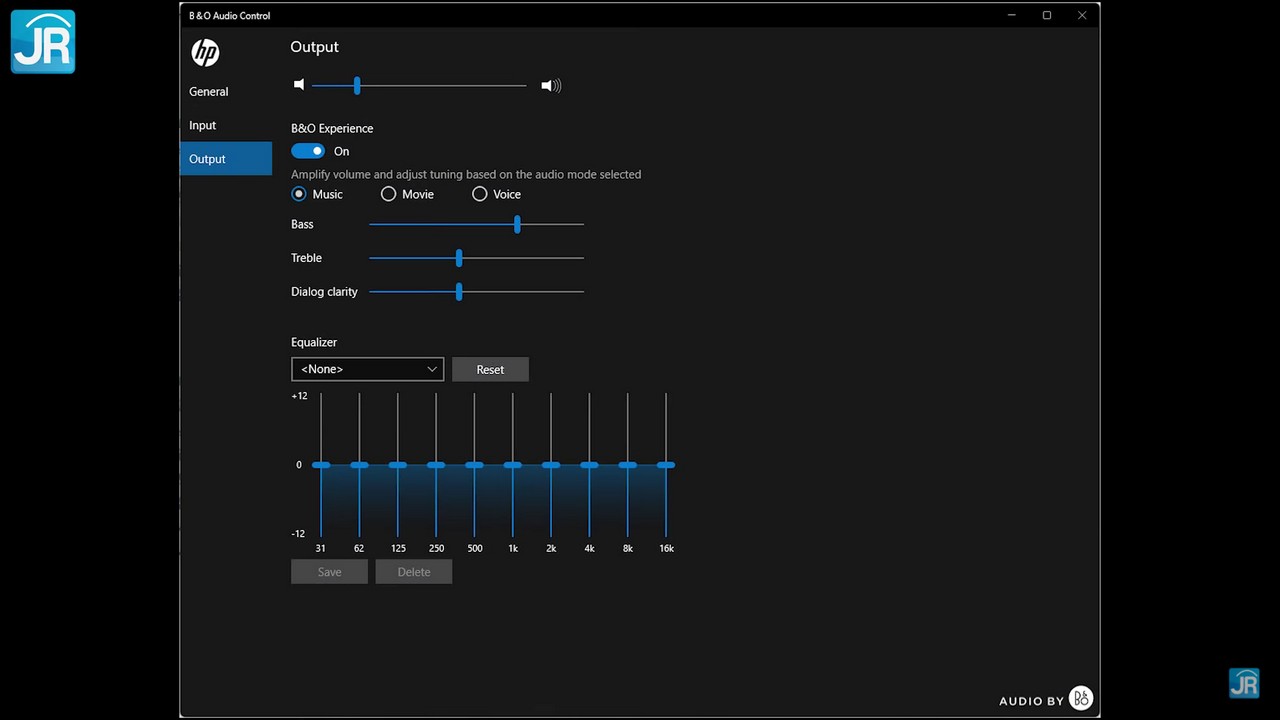Click the Treble slider handle

click(459, 258)
